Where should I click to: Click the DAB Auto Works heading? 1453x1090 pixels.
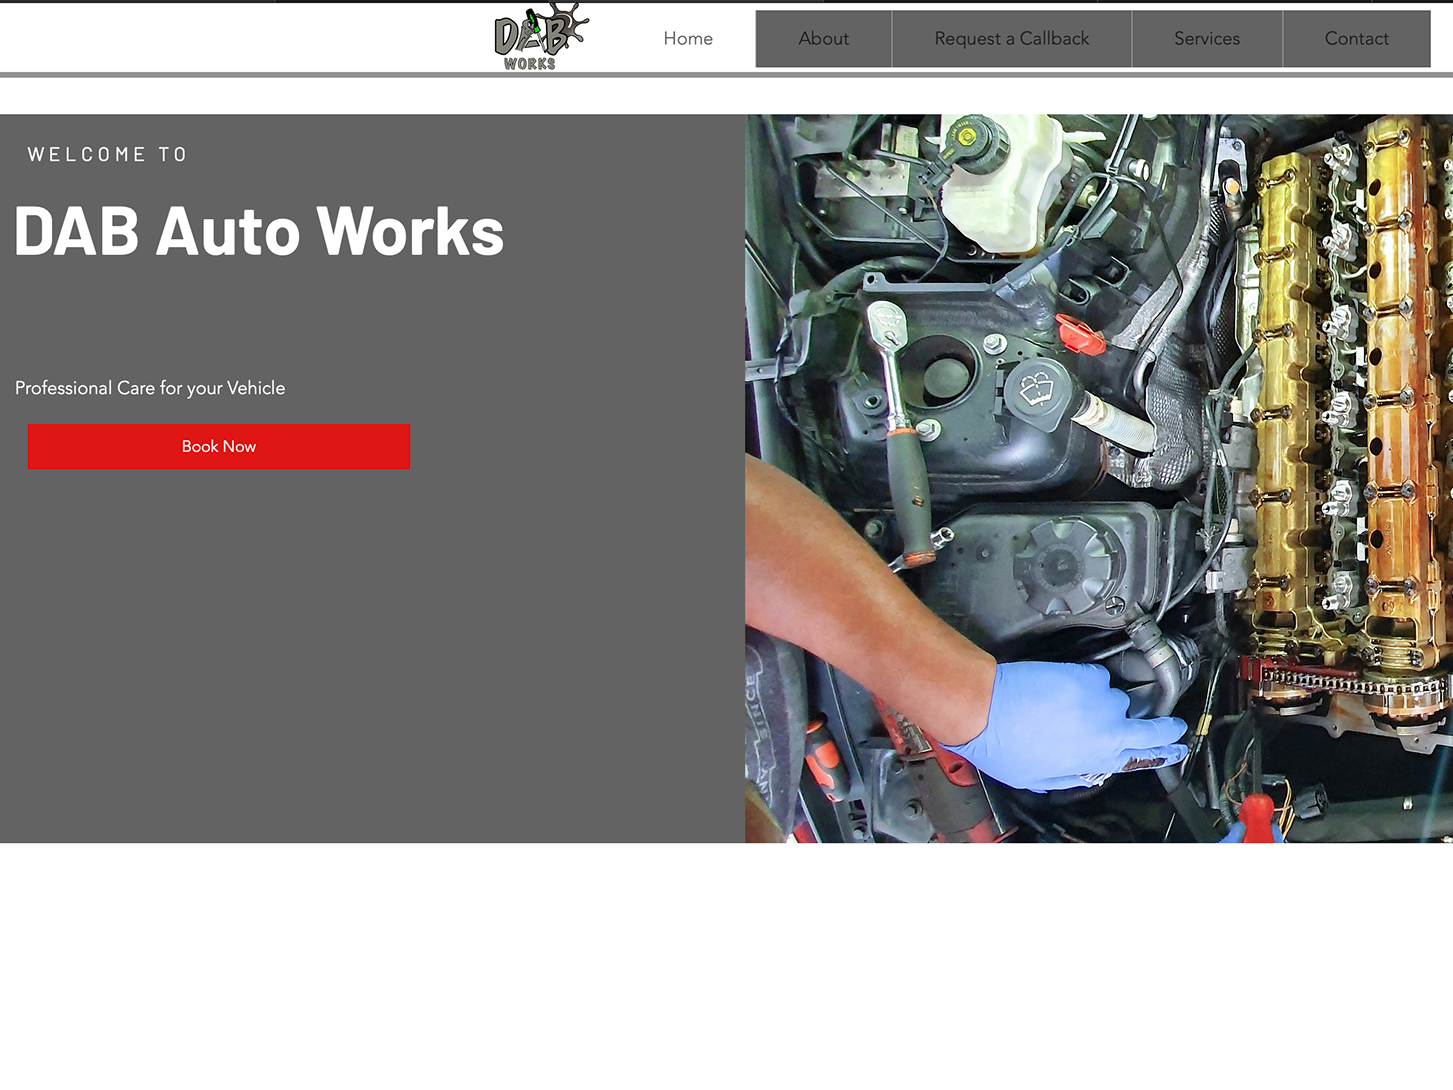(x=259, y=231)
